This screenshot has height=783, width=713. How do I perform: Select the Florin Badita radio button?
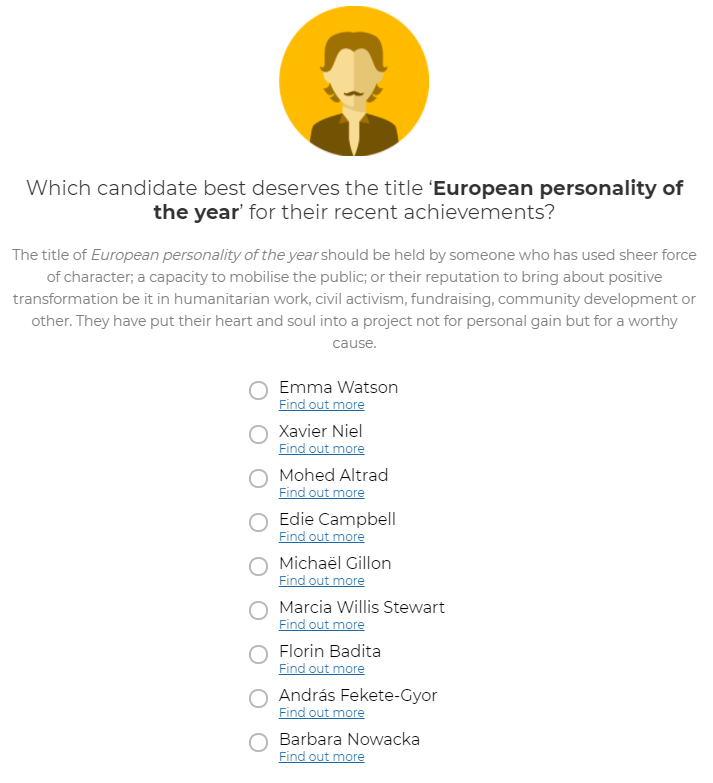(x=259, y=654)
